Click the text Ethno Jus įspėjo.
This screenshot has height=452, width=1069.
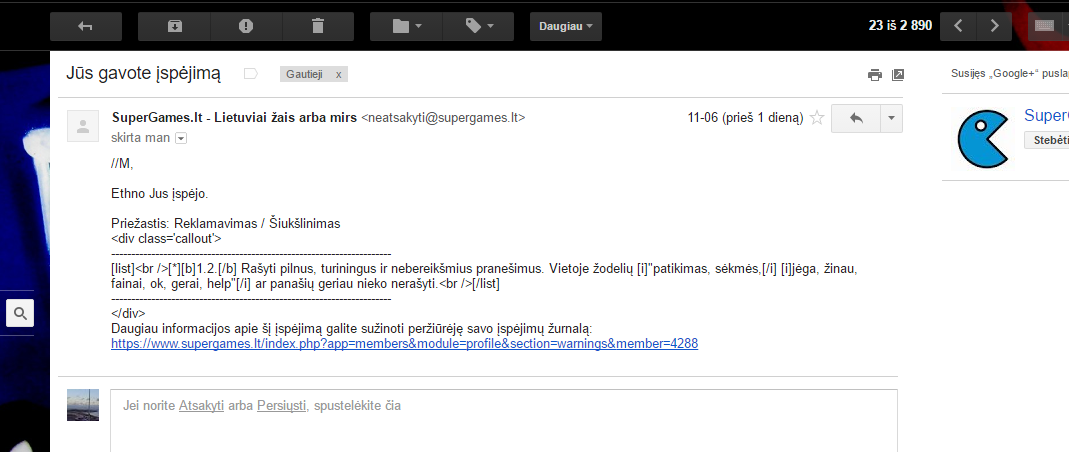[x=160, y=194]
